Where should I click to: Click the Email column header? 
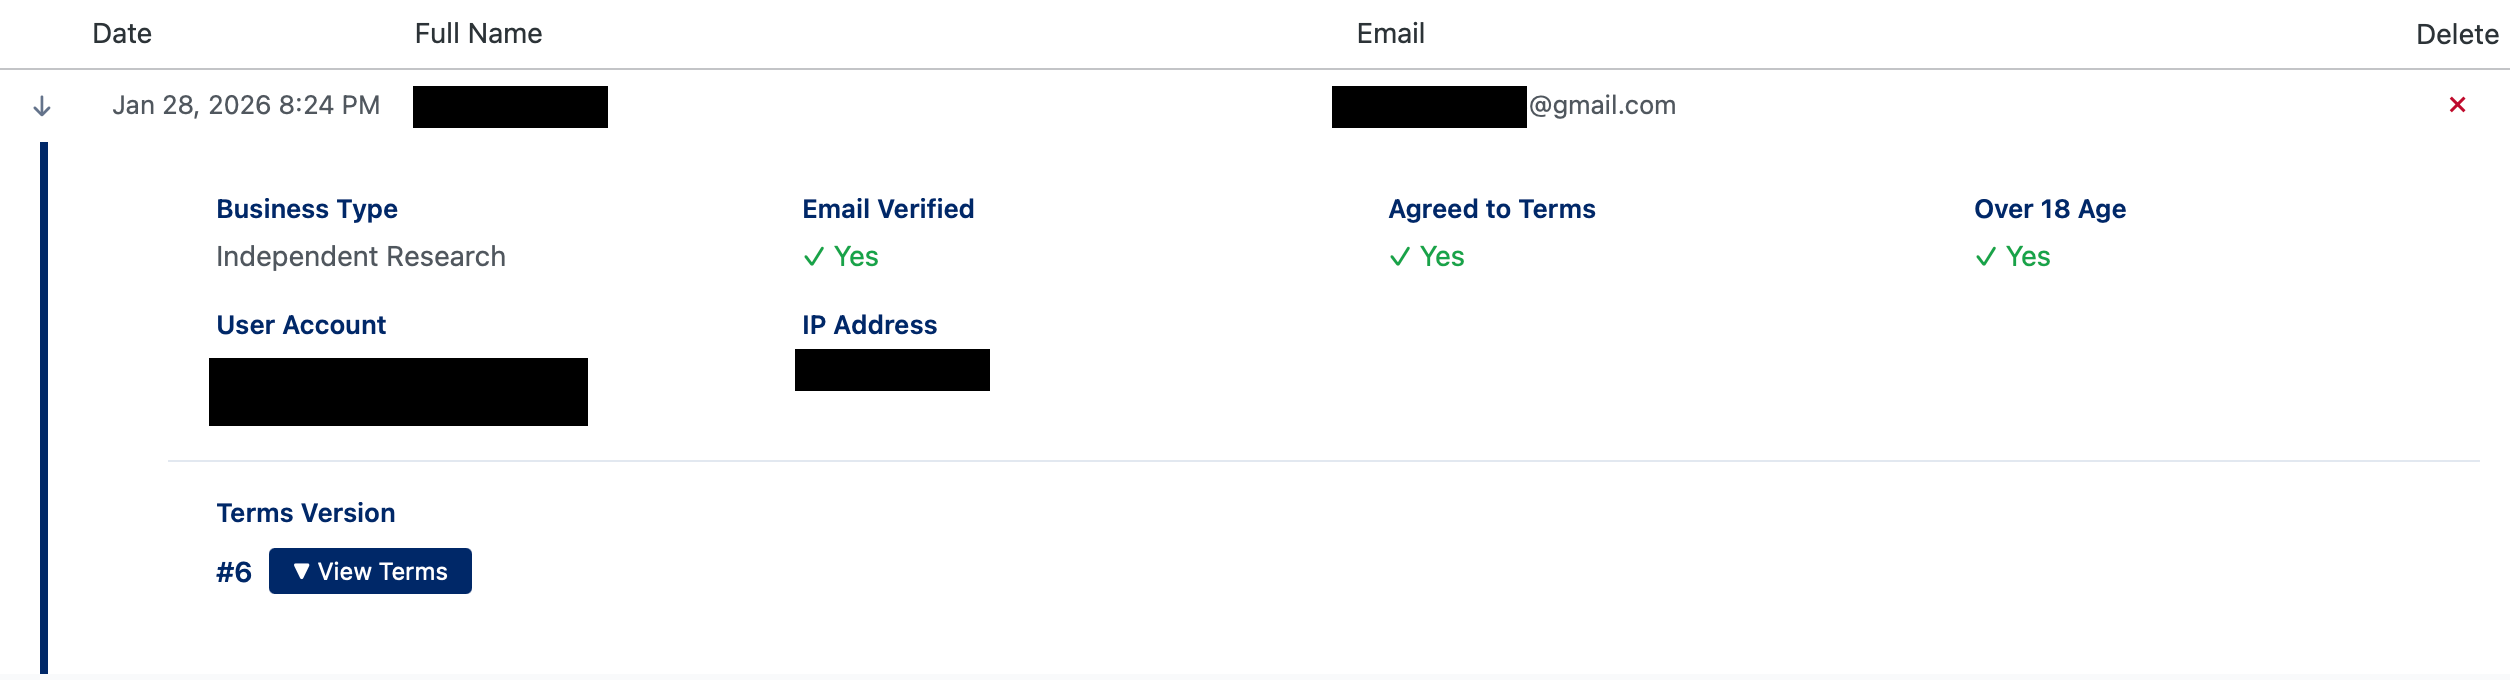pos(1390,34)
